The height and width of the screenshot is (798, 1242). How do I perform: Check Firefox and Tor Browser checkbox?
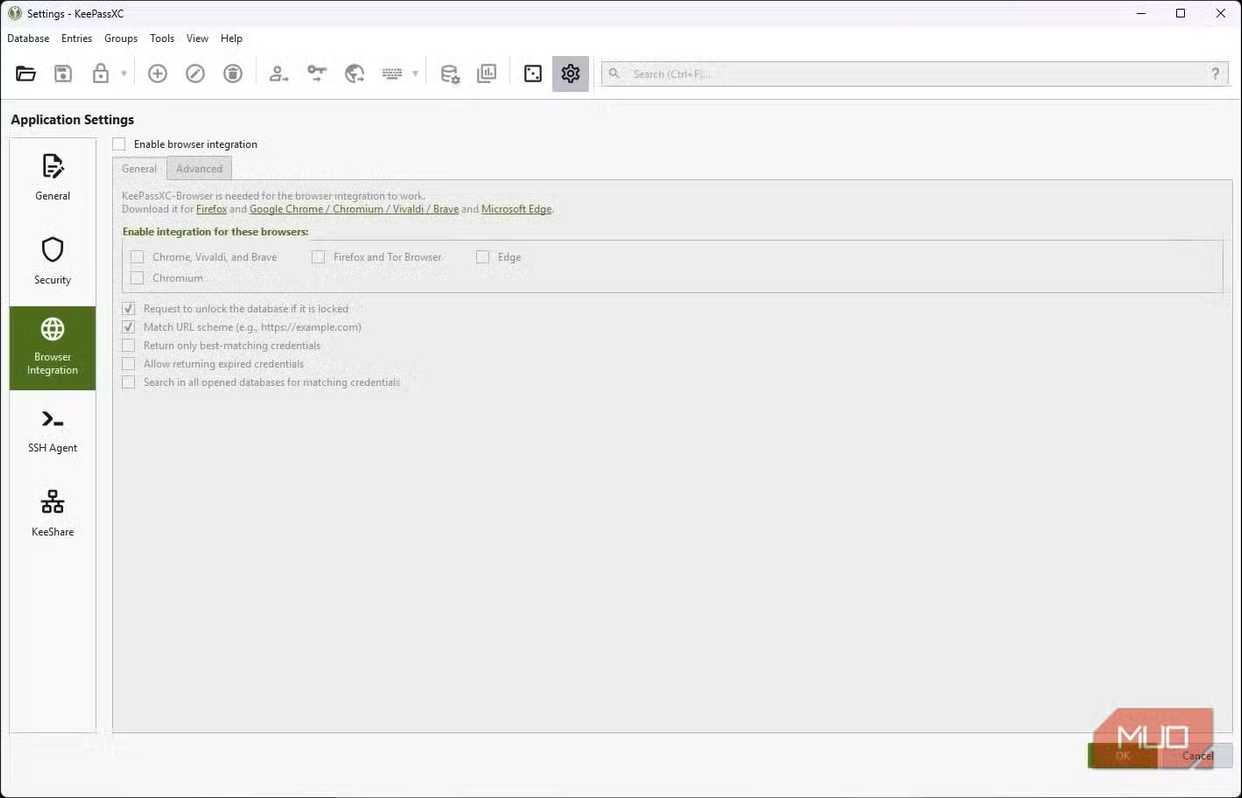318,257
